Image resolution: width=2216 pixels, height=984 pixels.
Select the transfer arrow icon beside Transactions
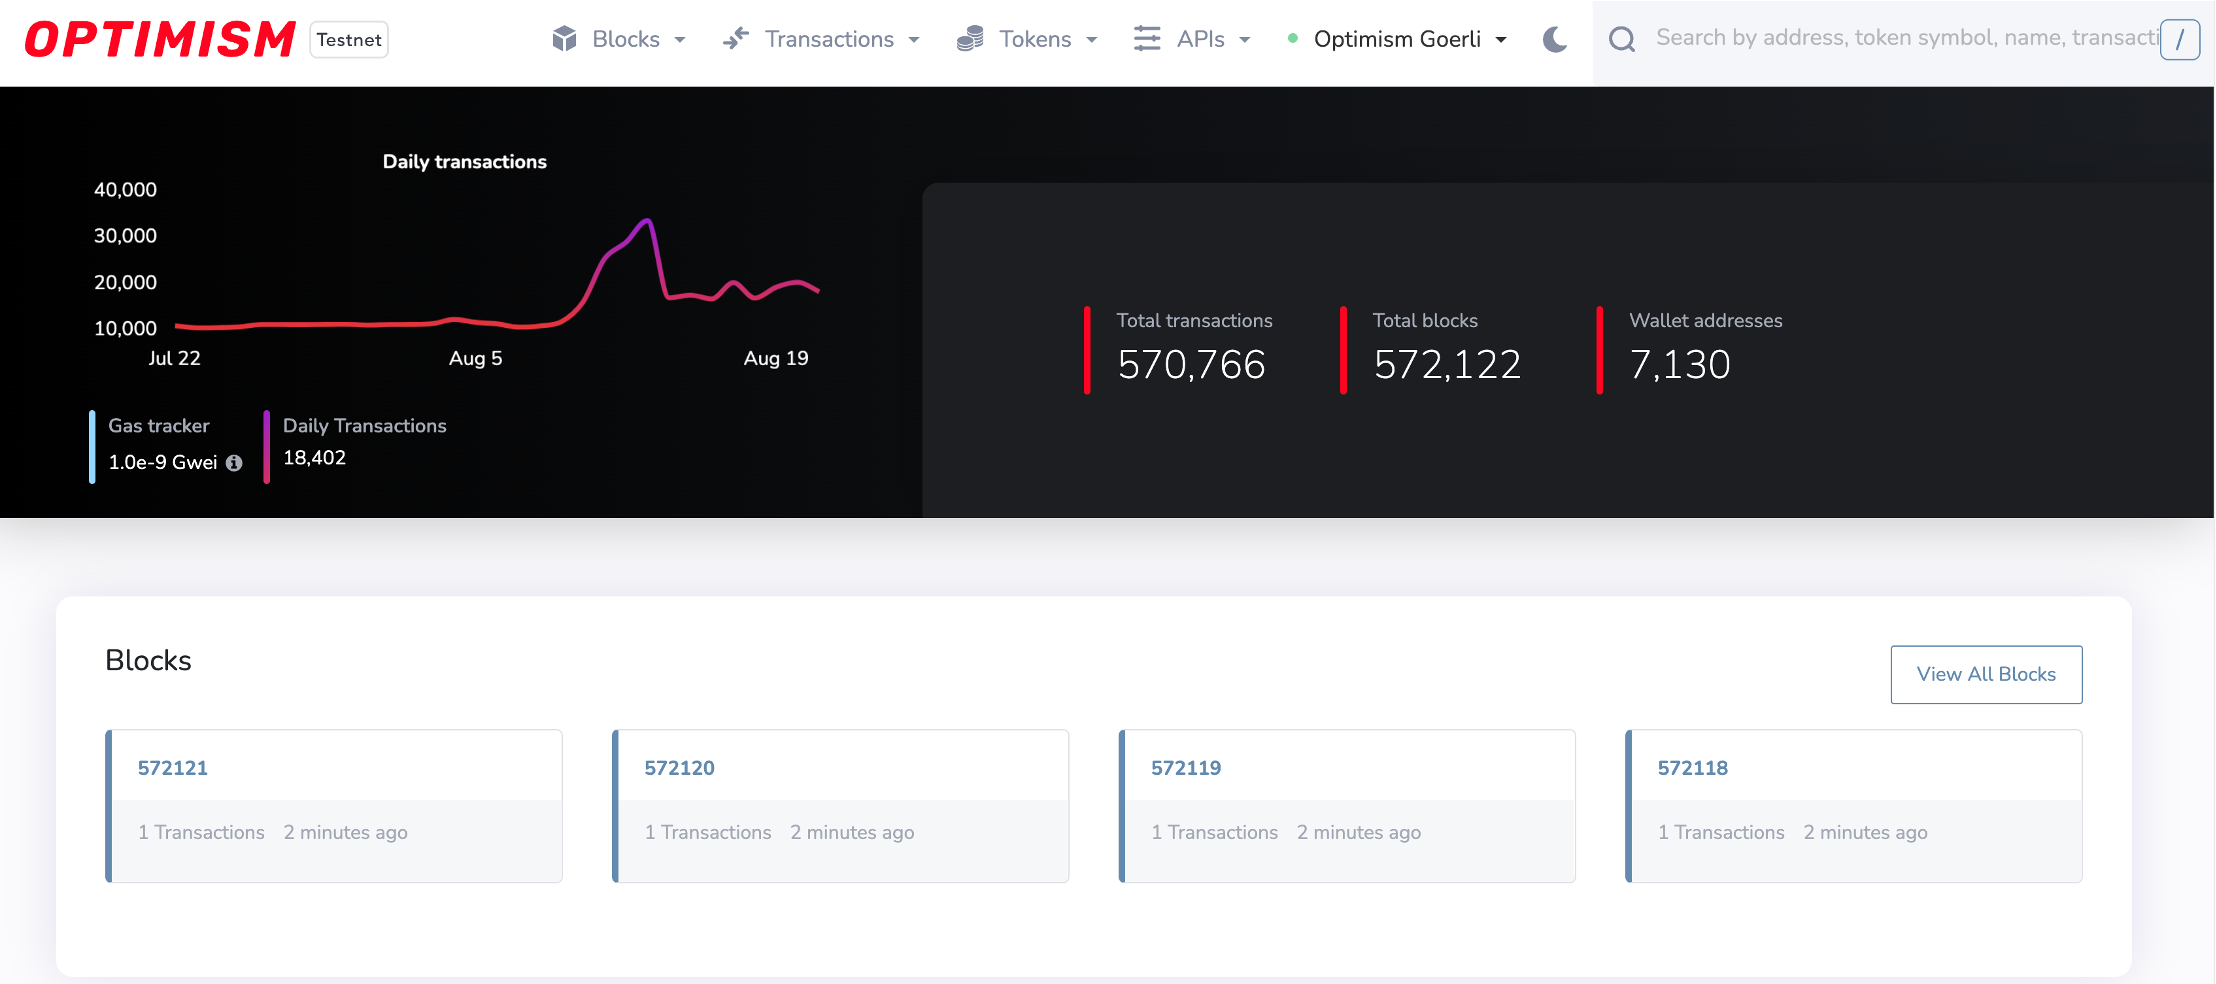point(737,38)
